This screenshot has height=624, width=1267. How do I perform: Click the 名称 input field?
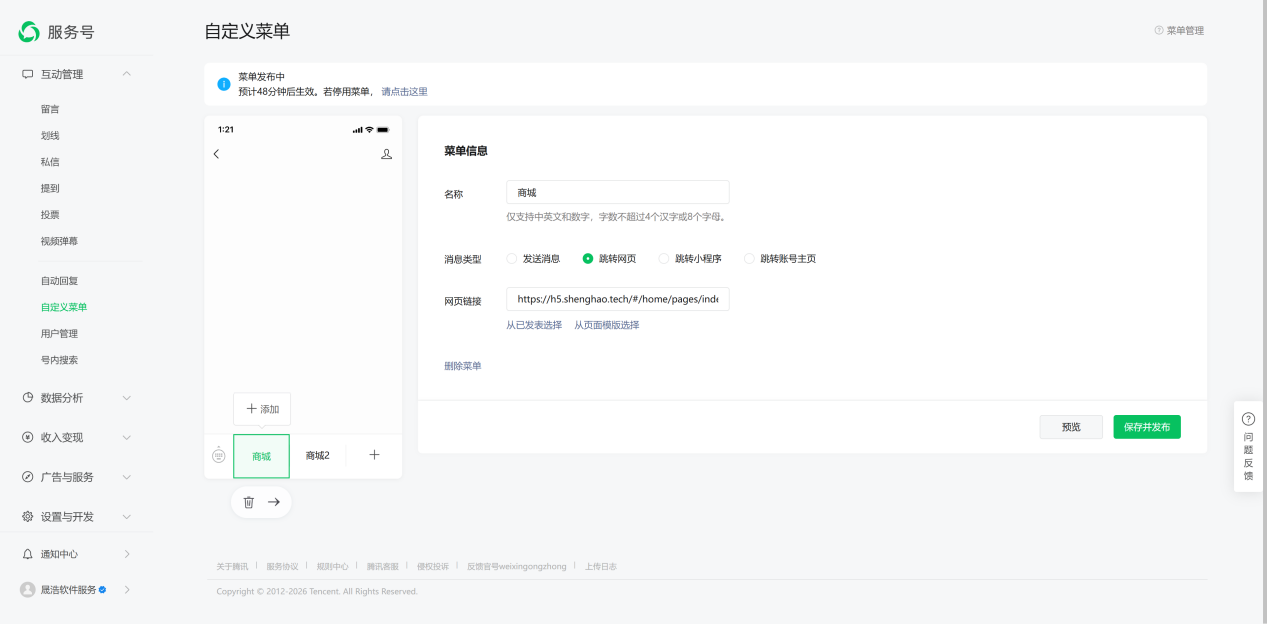pyautogui.click(x=617, y=192)
